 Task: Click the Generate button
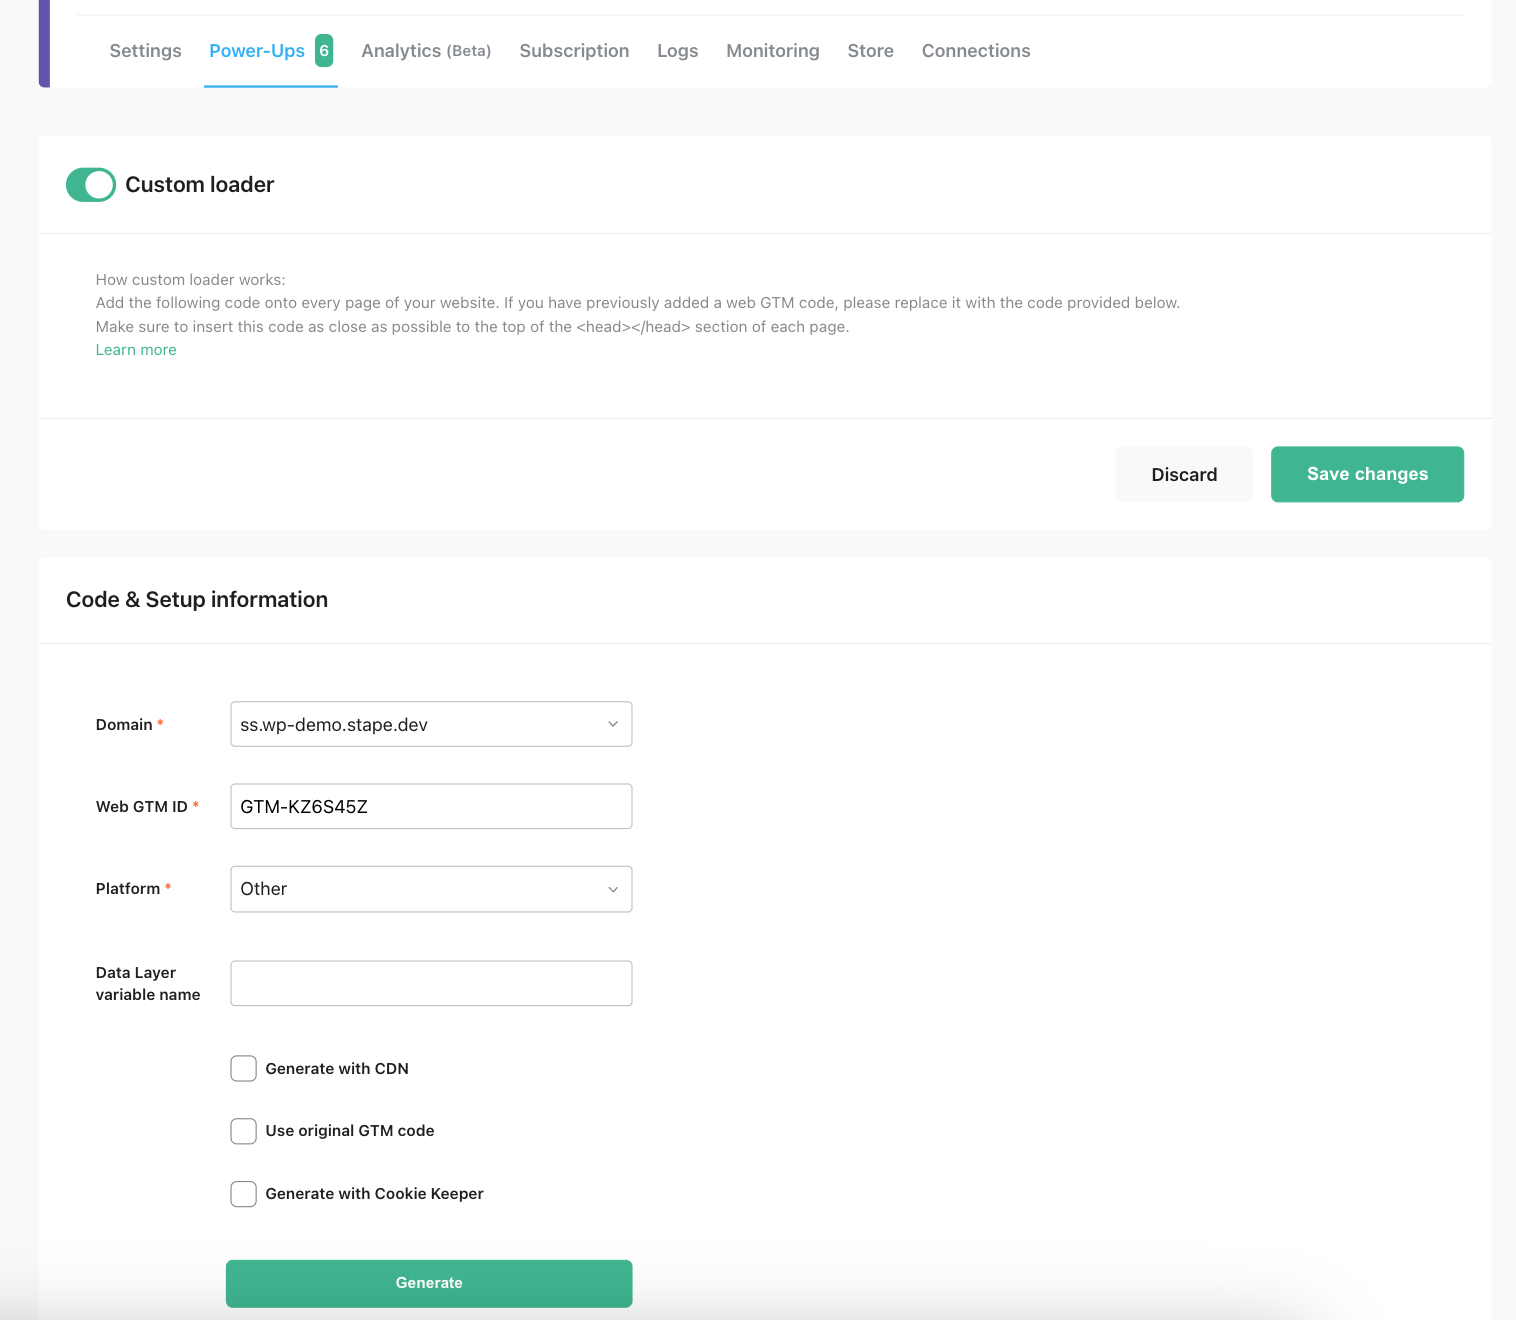coord(428,1283)
